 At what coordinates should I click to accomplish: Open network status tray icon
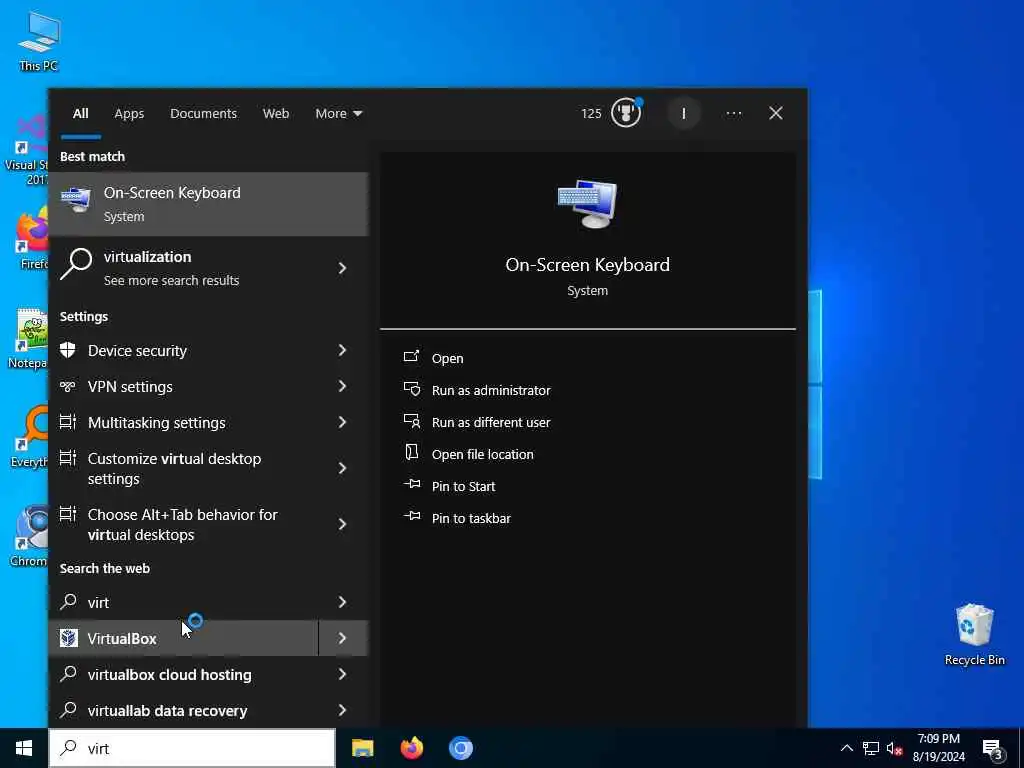point(871,748)
